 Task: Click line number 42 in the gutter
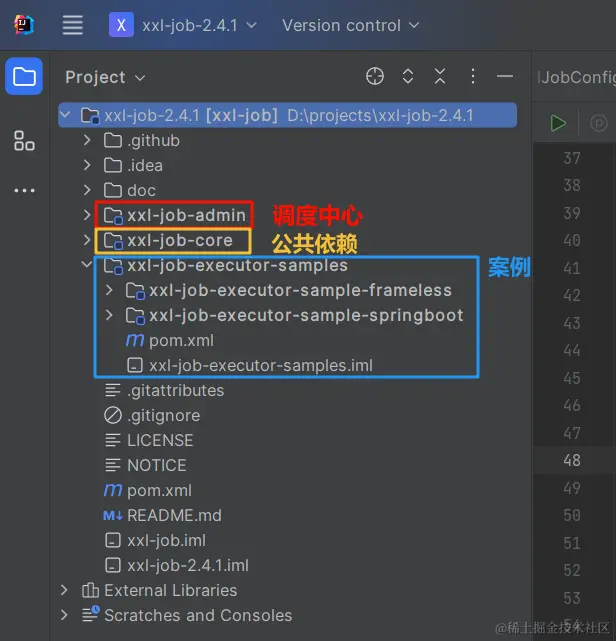(x=572, y=296)
